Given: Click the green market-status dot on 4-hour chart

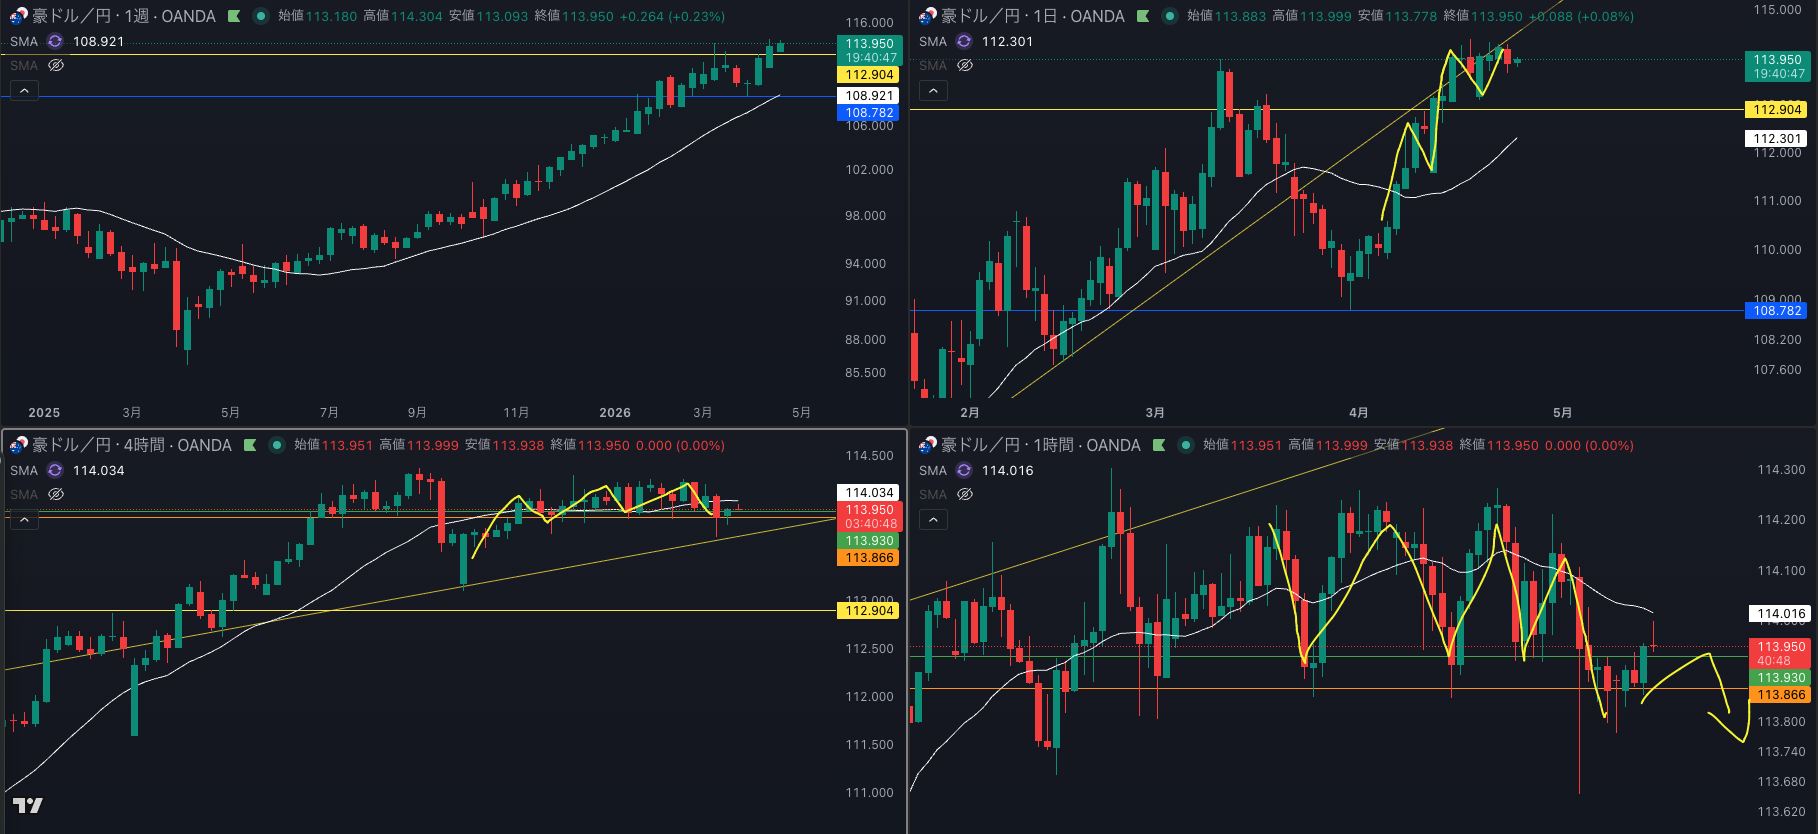Looking at the screenshot, I should coord(277,445).
